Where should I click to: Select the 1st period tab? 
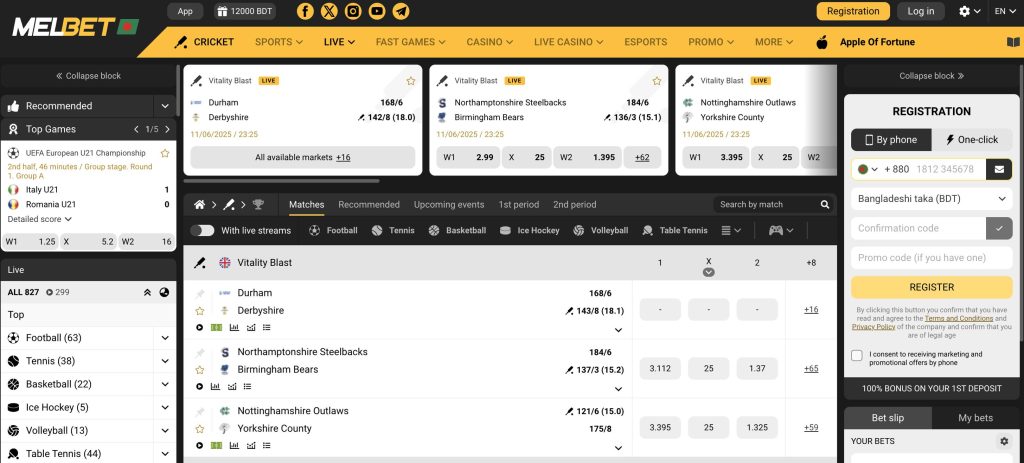[x=519, y=204]
